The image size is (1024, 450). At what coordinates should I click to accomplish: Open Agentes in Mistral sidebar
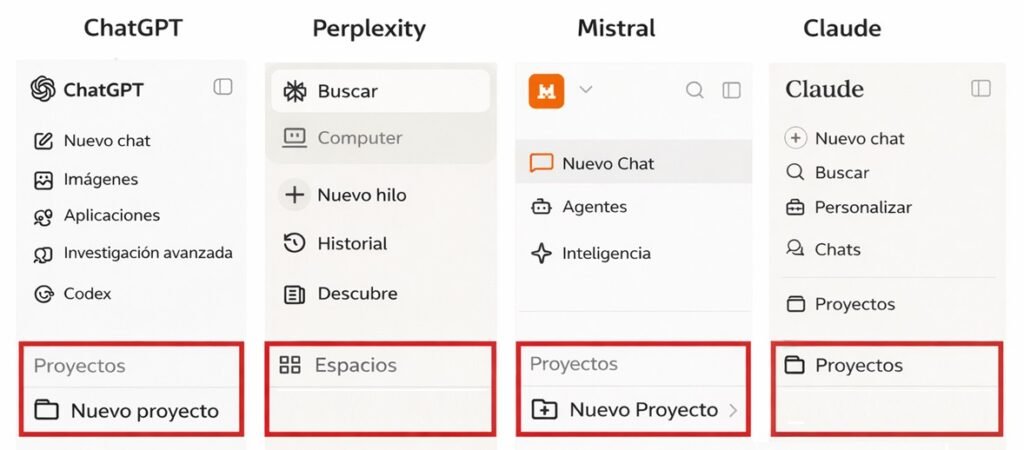pyautogui.click(x=594, y=207)
